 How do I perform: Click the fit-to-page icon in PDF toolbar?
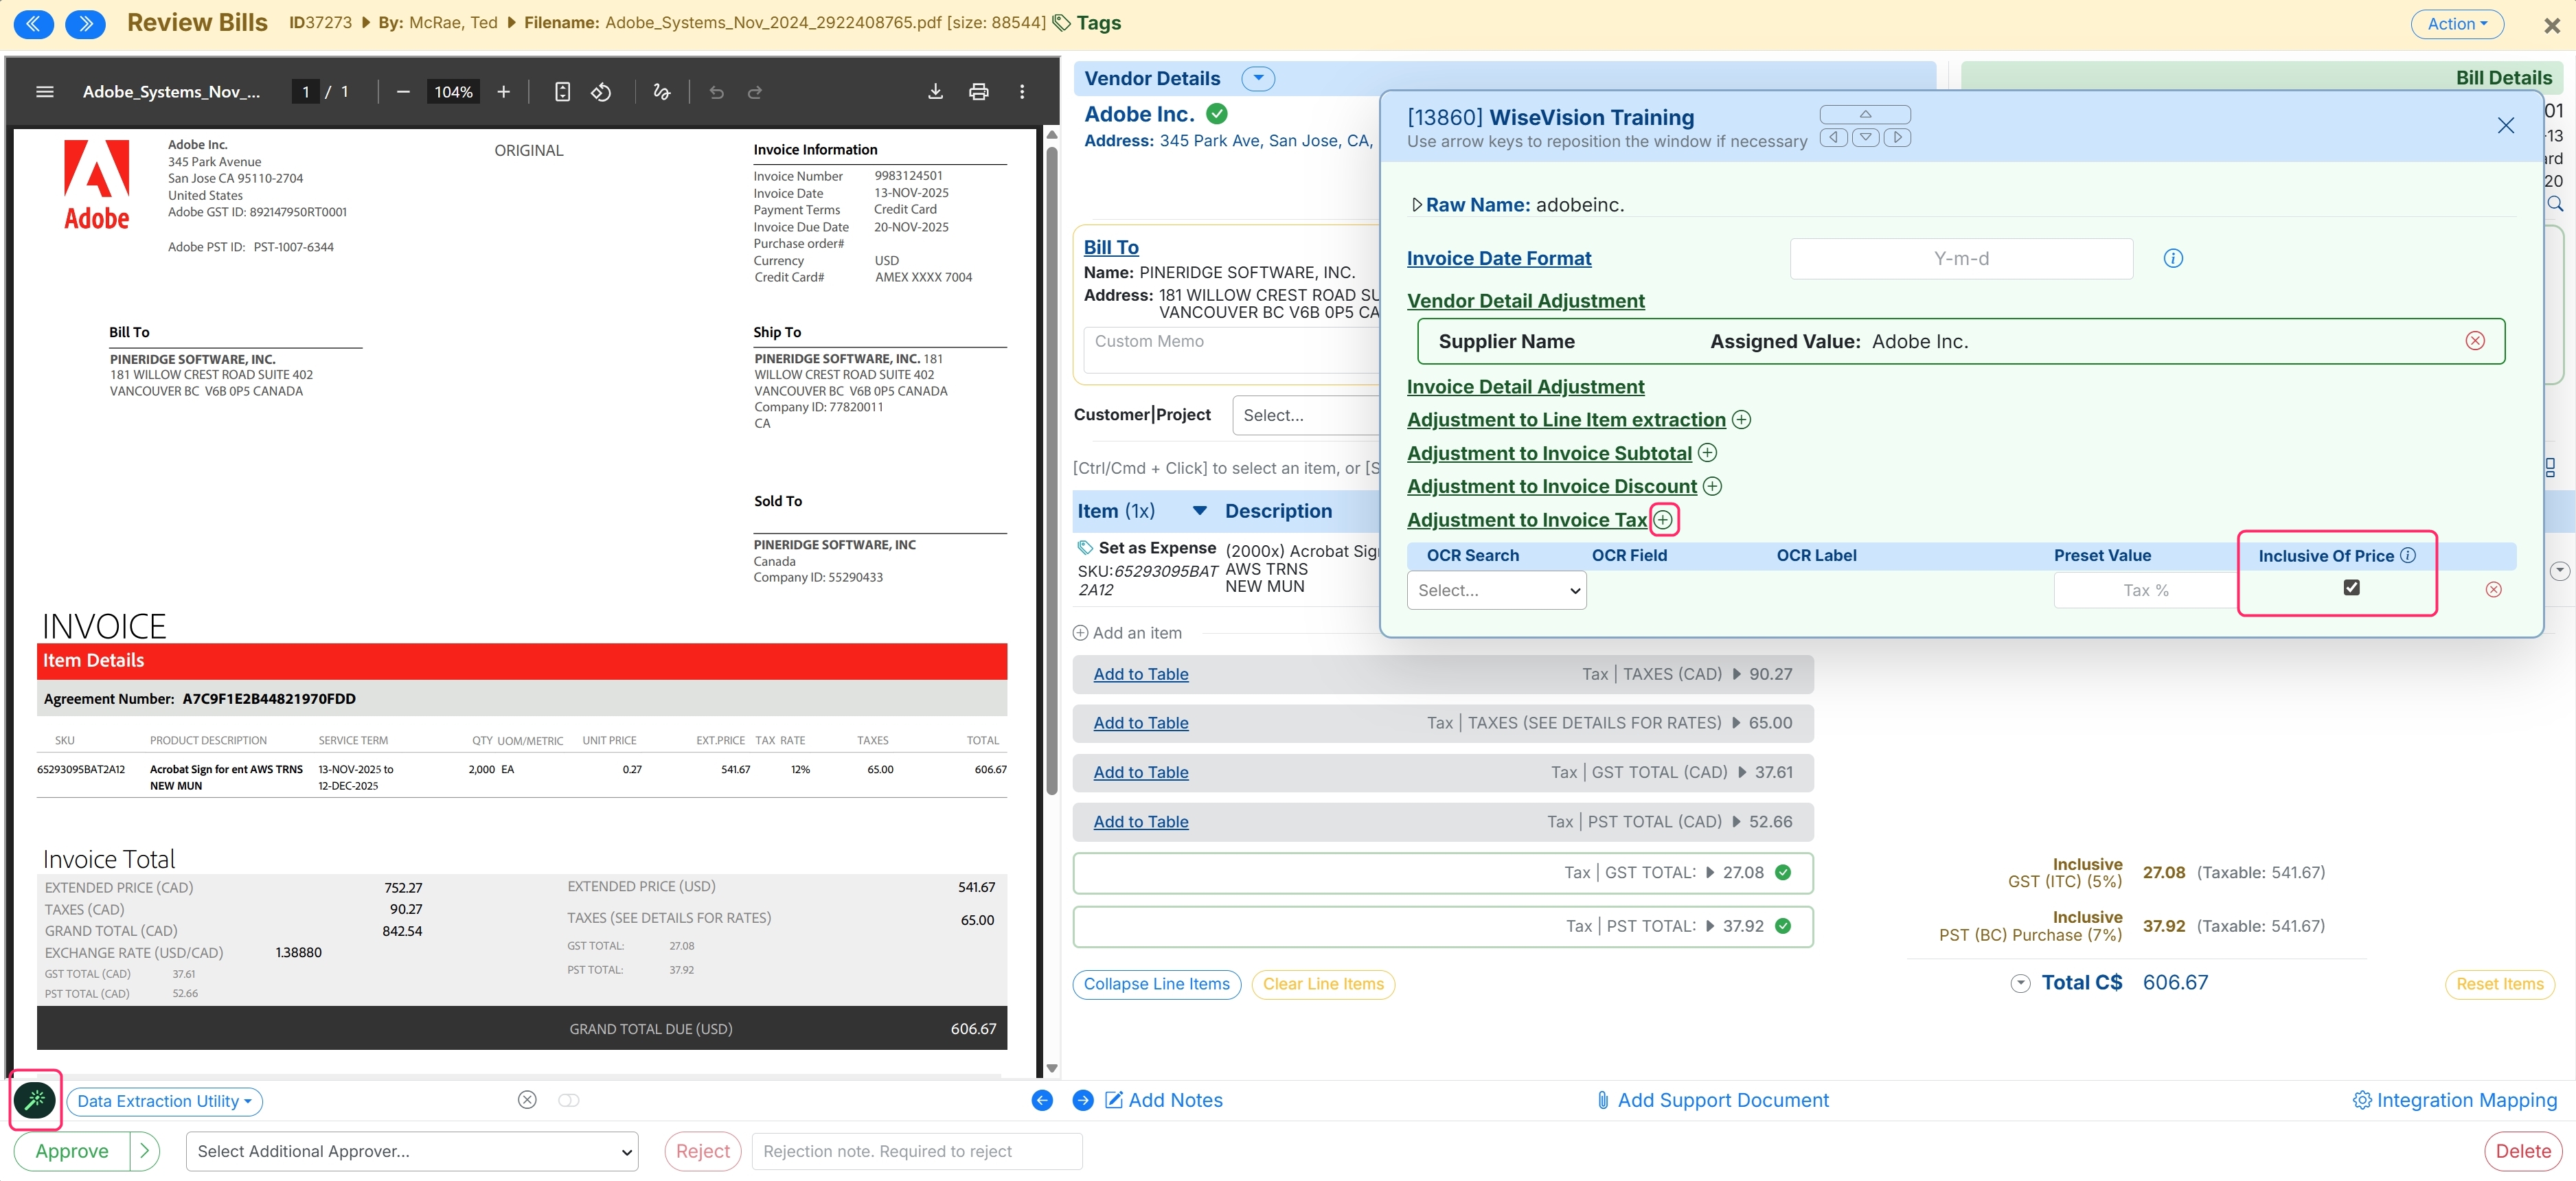point(562,92)
